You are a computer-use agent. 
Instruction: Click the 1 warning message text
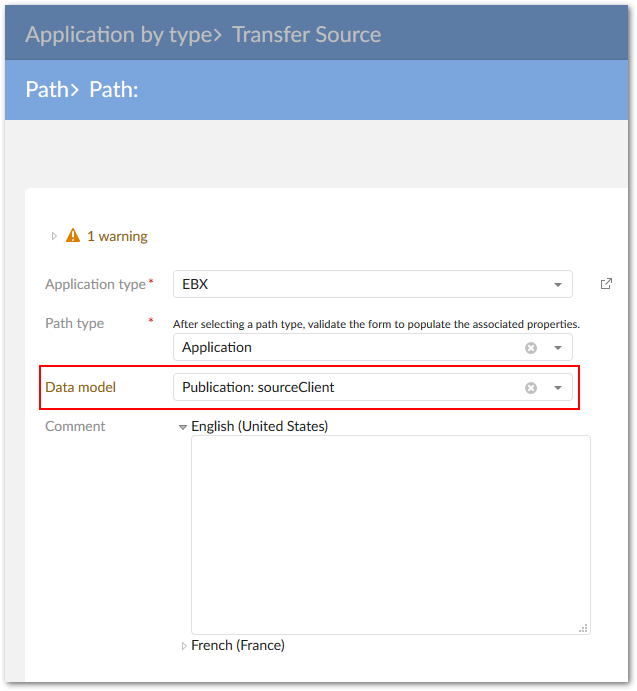(117, 236)
